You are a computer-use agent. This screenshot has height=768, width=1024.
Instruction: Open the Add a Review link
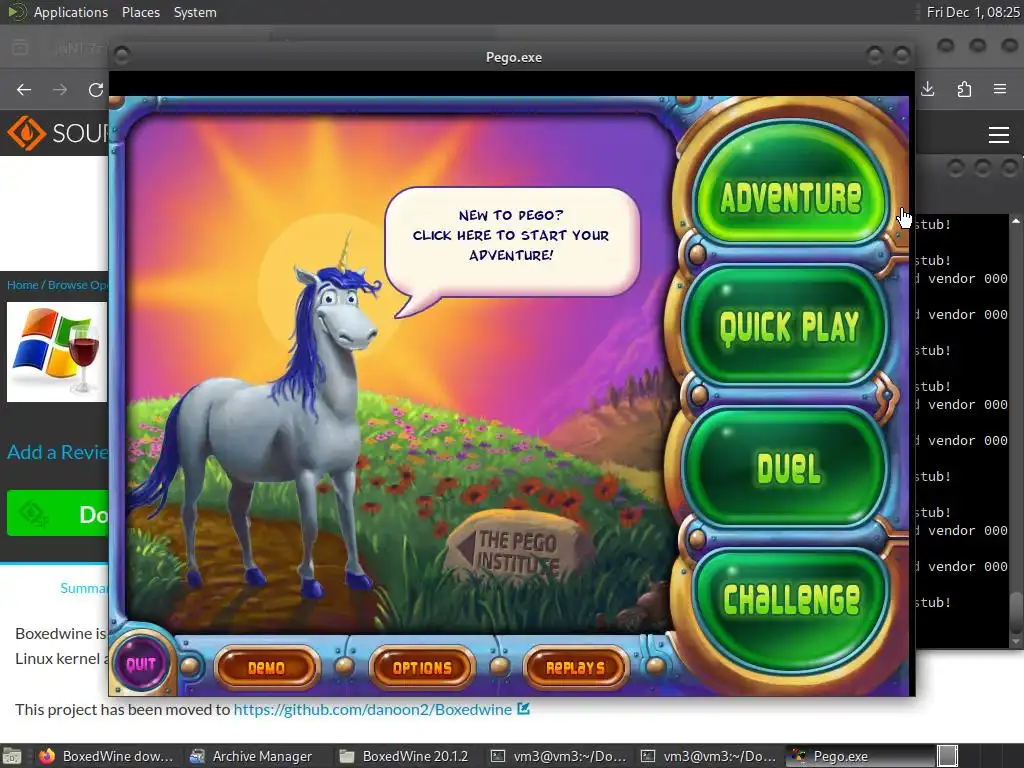click(57, 452)
